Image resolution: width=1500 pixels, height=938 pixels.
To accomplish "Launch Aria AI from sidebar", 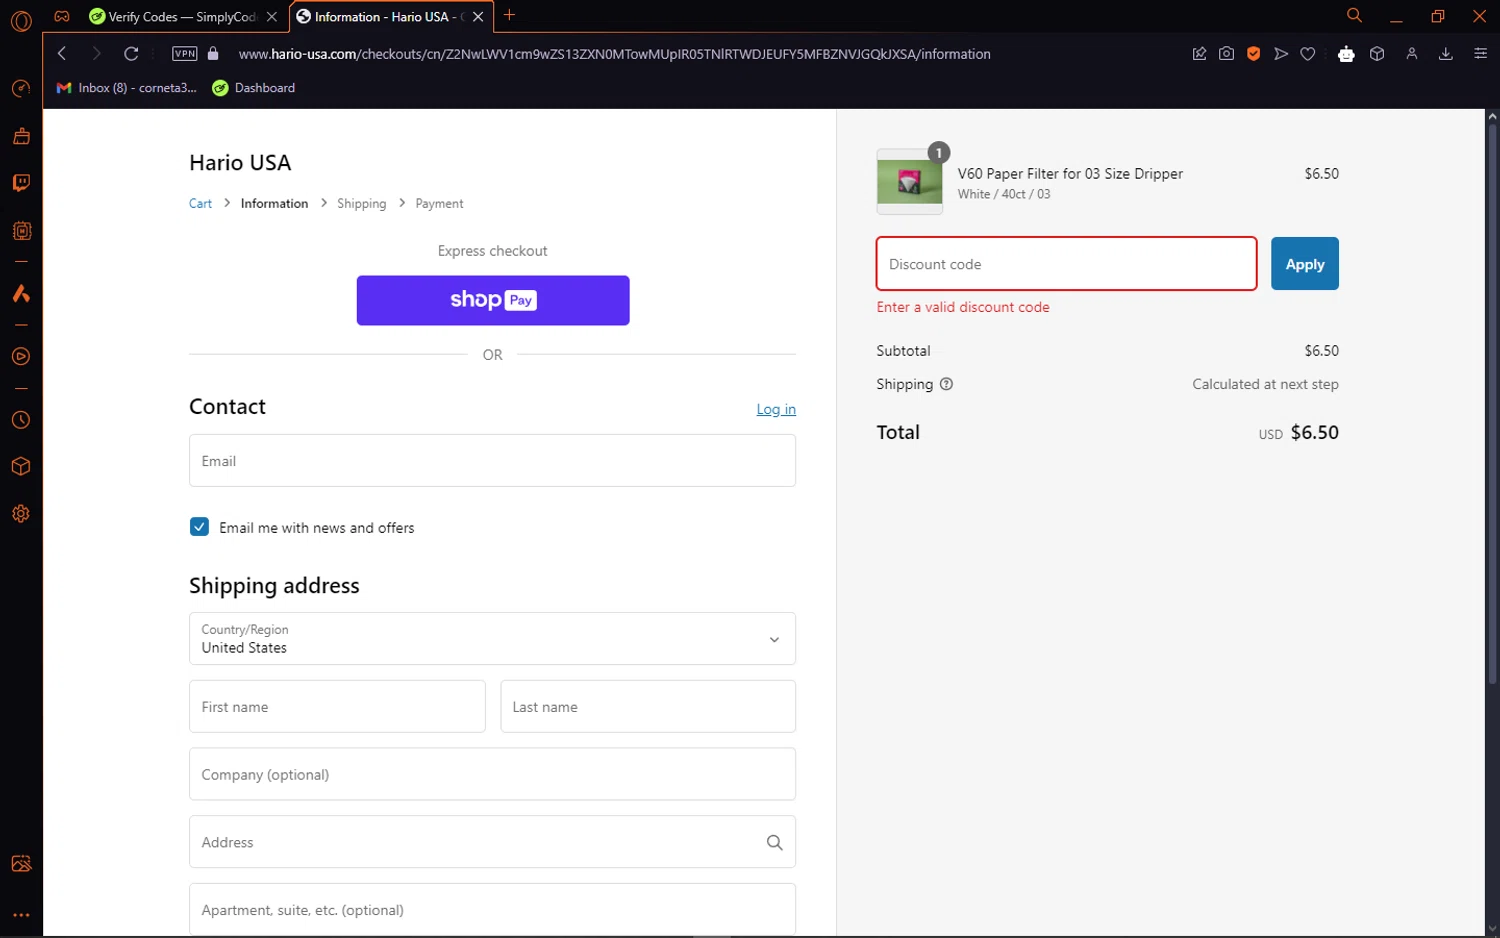I will (x=21, y=294).
